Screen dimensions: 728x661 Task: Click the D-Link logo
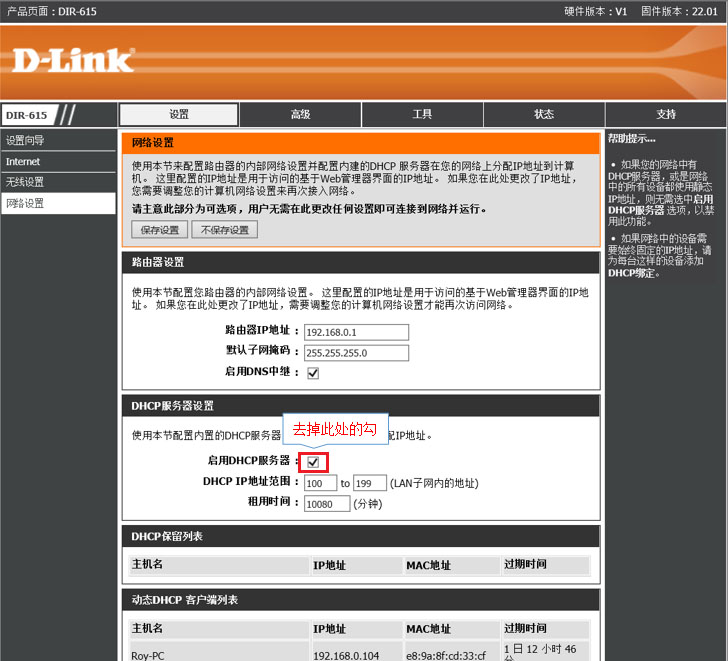point(72,60)
